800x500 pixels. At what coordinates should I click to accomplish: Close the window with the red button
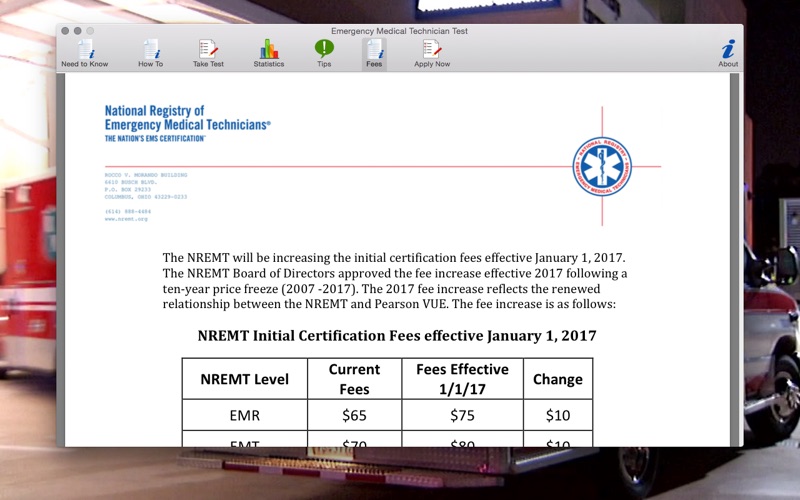[x=65, y=31]
